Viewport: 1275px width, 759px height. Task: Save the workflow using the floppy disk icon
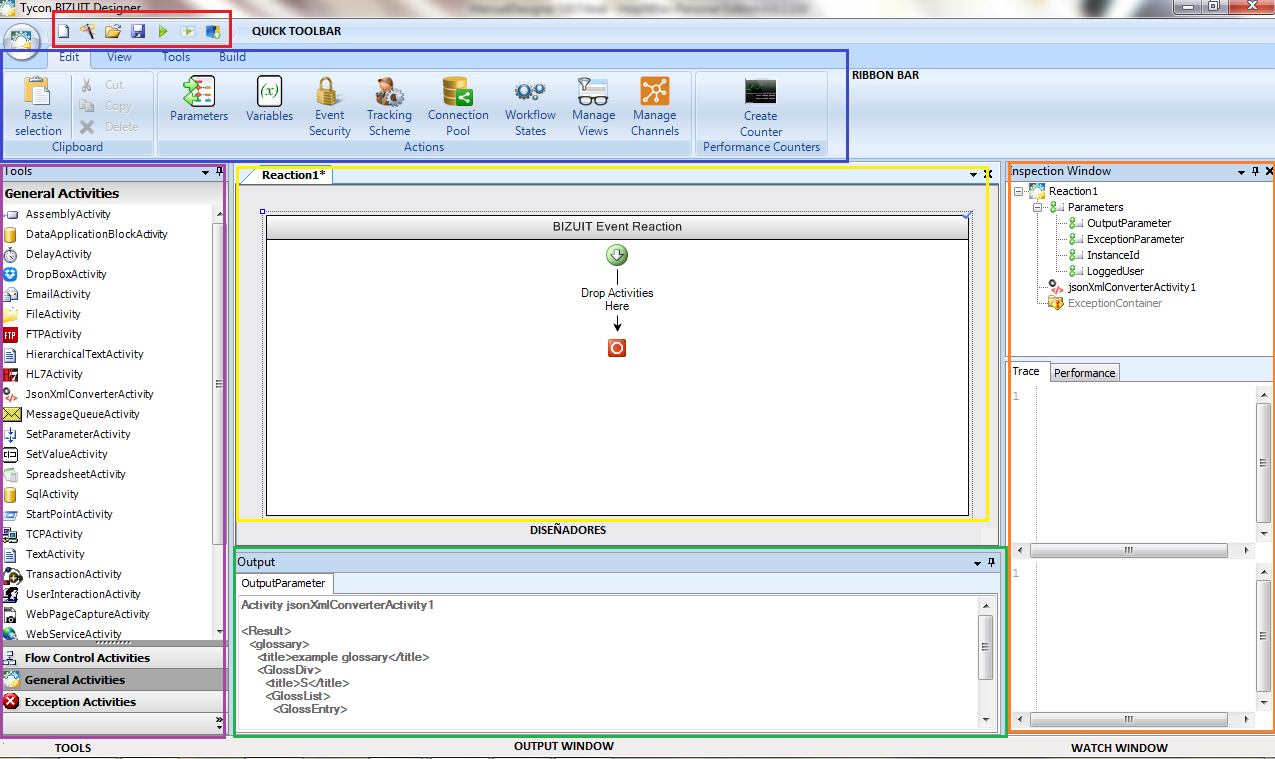138,32
